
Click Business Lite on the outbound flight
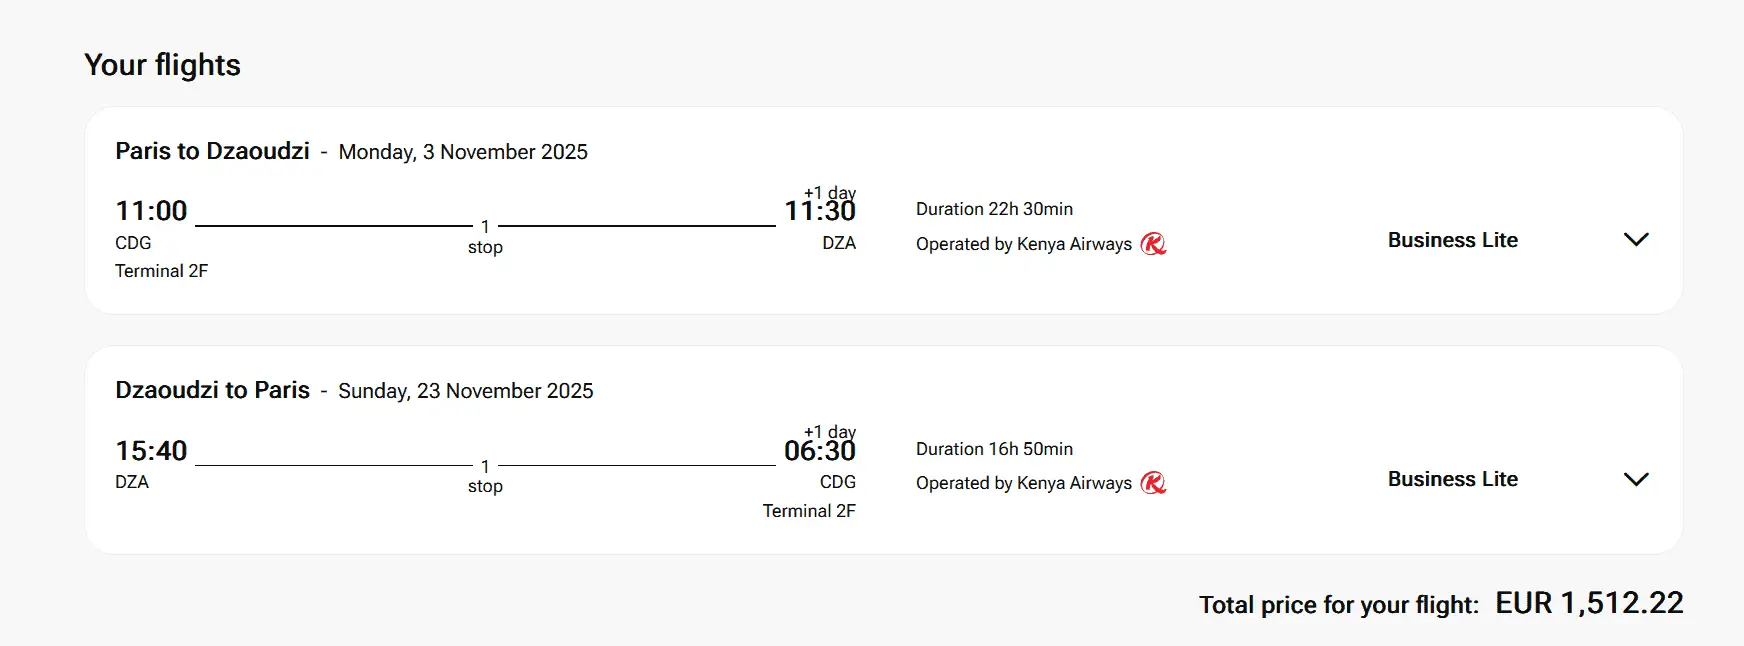point(1452,240)
